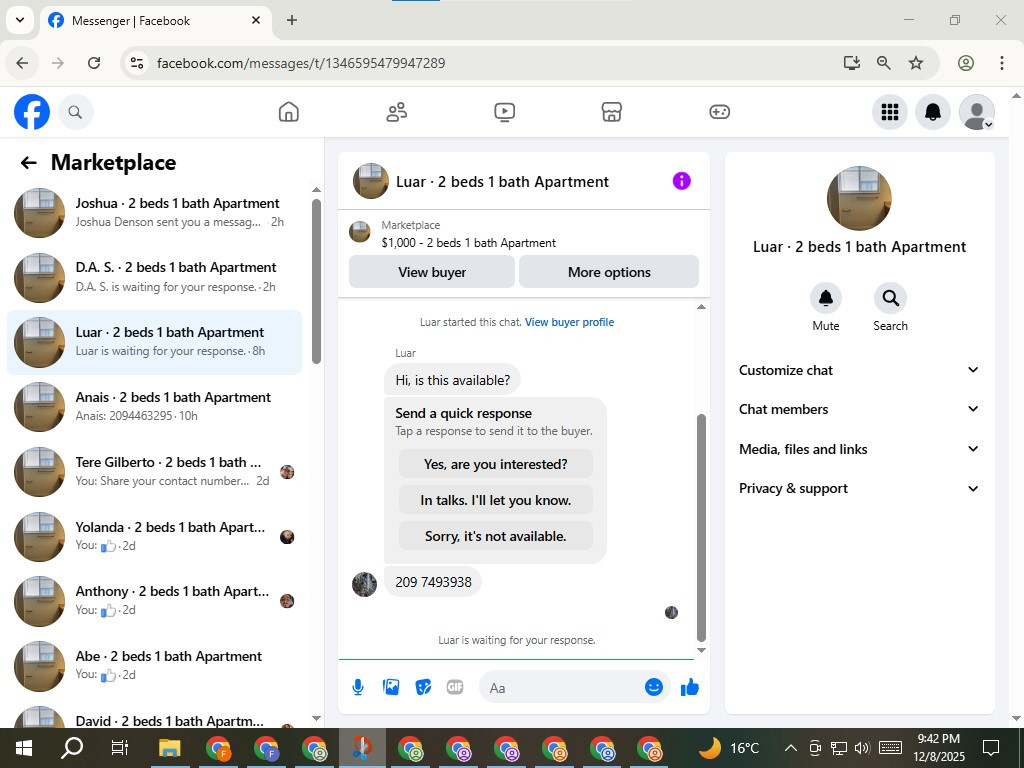Click the phone number message 209 7493938
The height and width of the screenshot is (768, 1024).
[x=433, y=582]
